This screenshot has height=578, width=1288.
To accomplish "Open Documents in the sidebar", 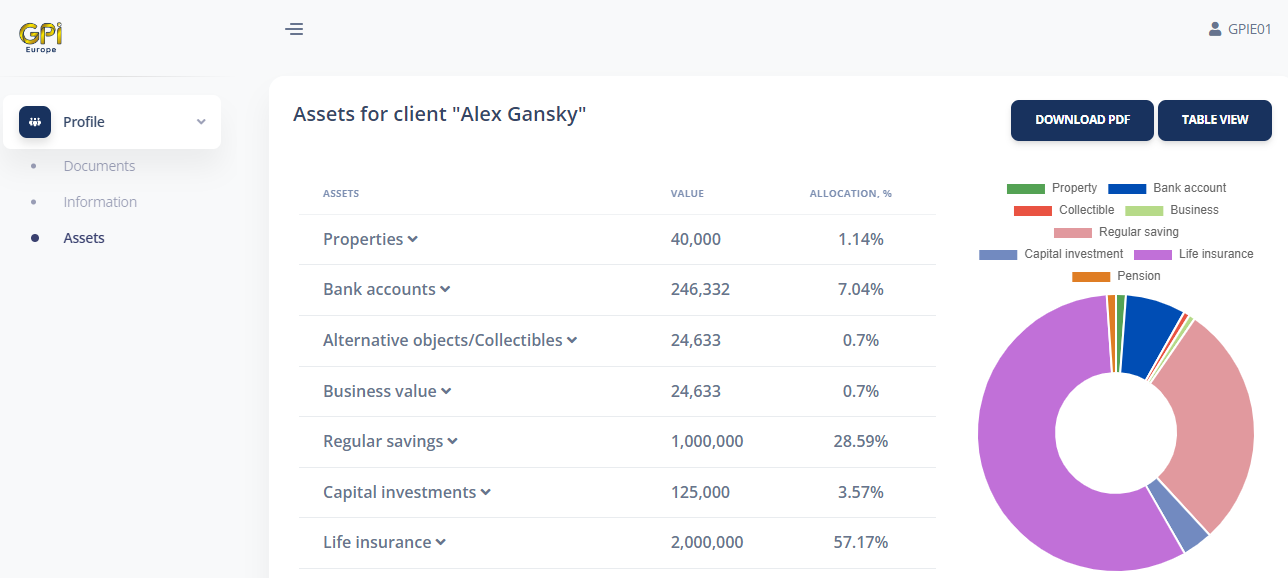I will tap(99, 166).
